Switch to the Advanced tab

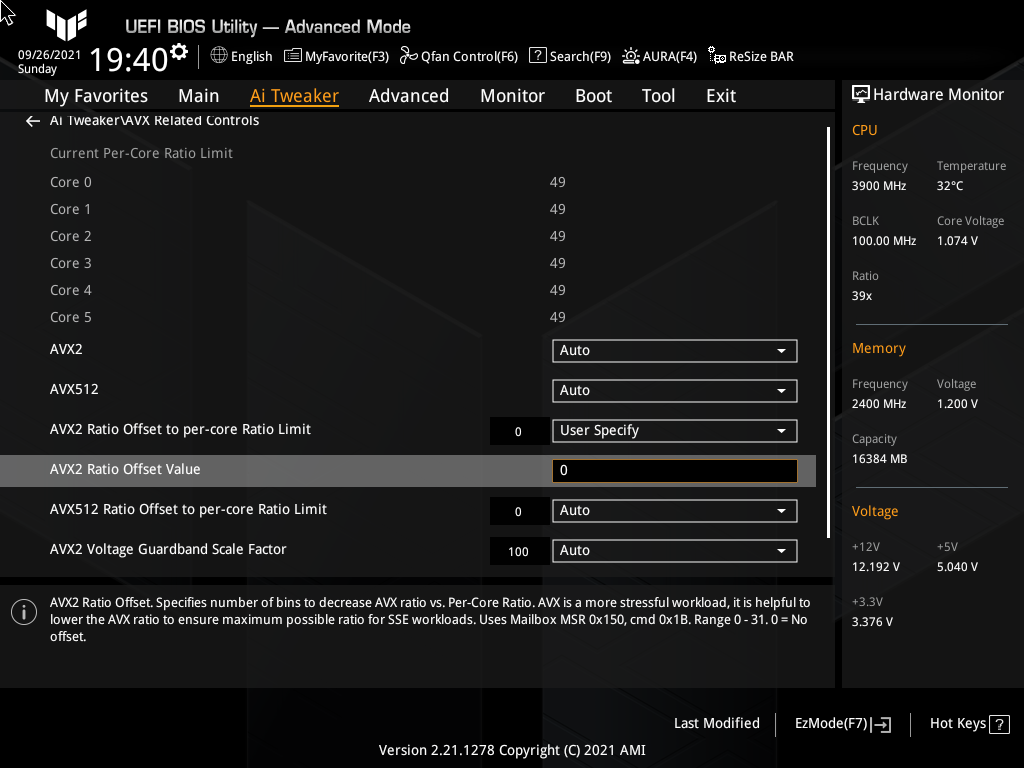409,95
